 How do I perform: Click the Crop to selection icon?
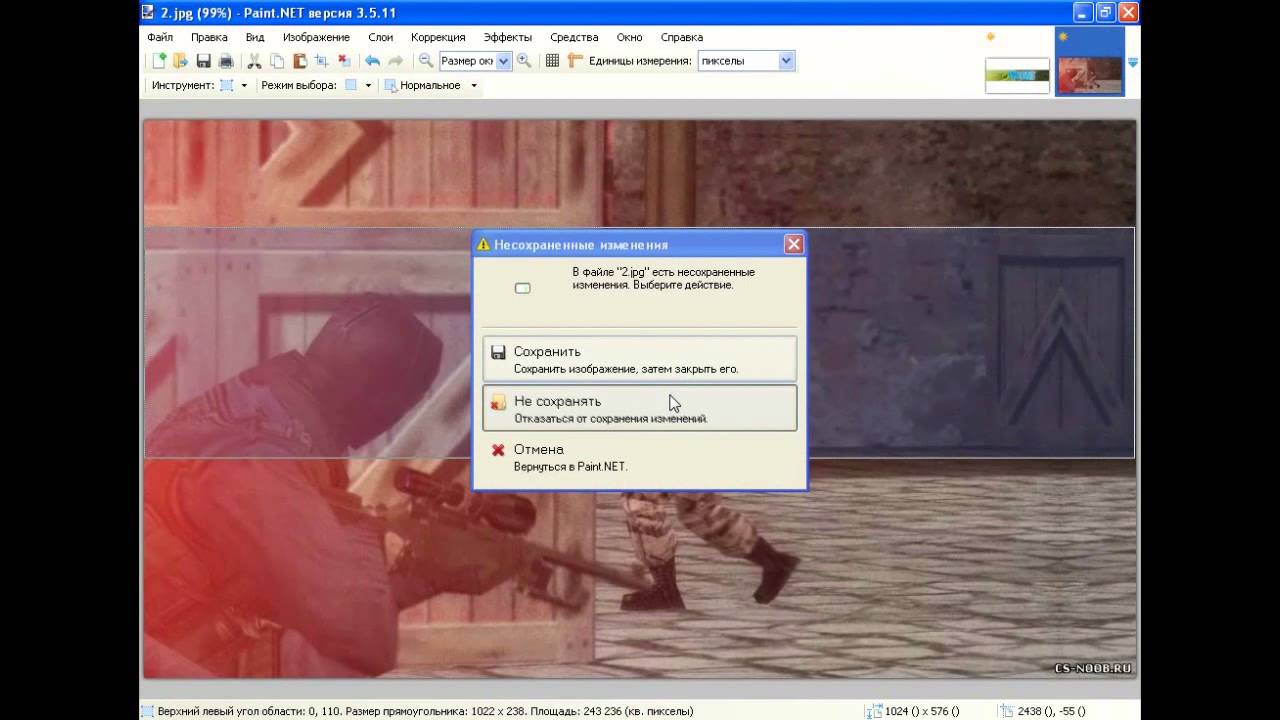pyautogui.click(x=322, y=61)
